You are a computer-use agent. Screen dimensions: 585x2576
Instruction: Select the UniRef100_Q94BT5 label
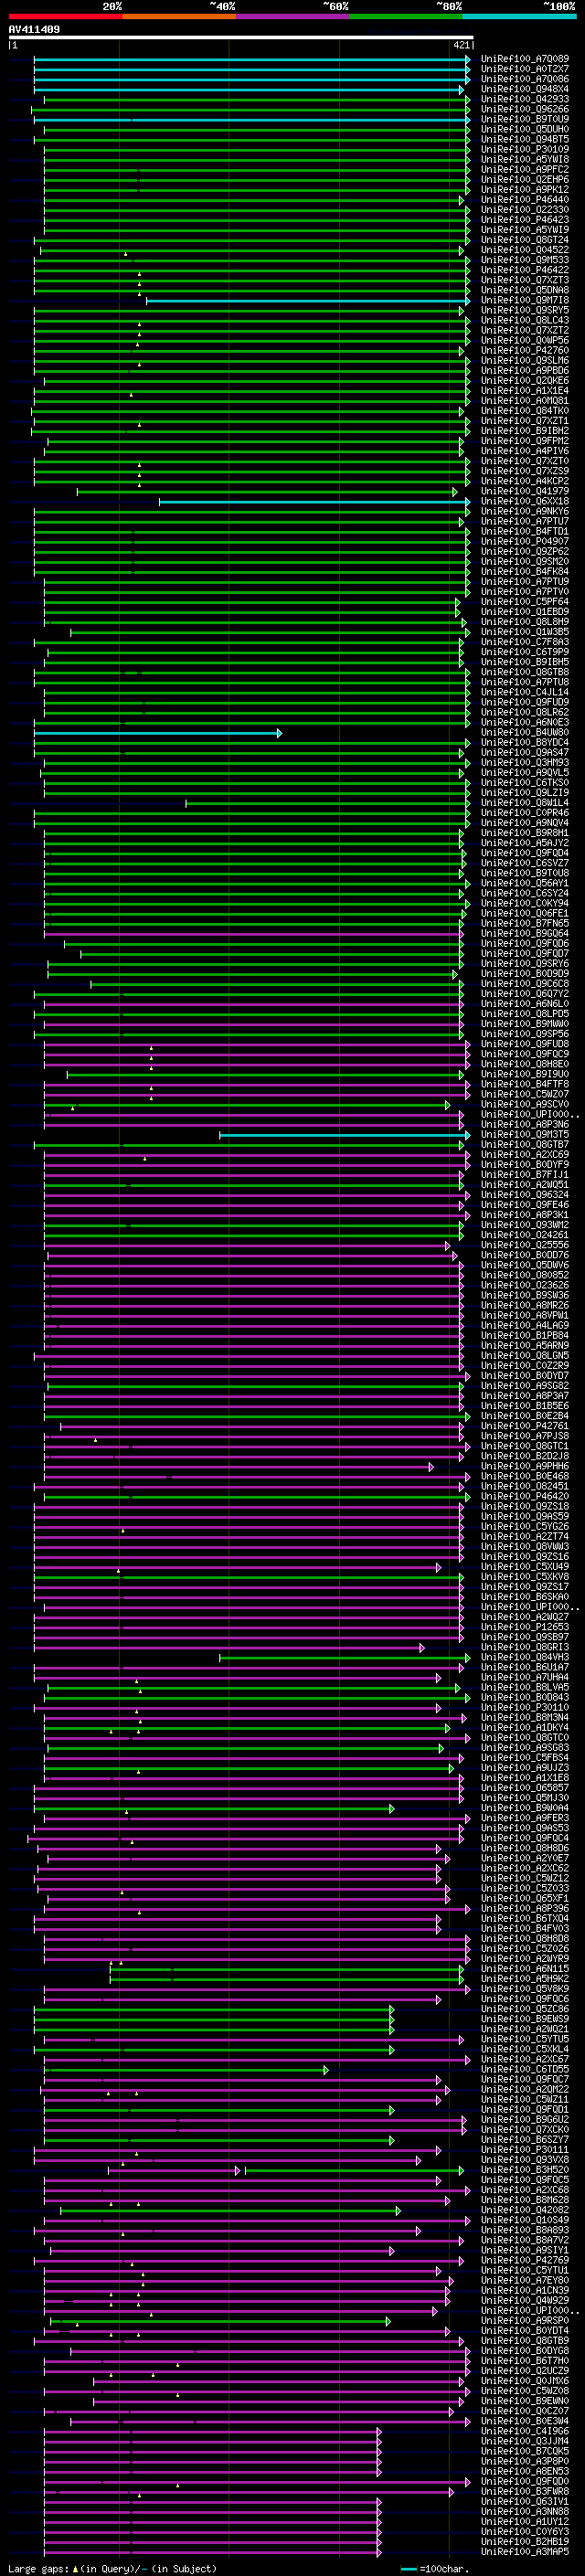click(525, 139)
